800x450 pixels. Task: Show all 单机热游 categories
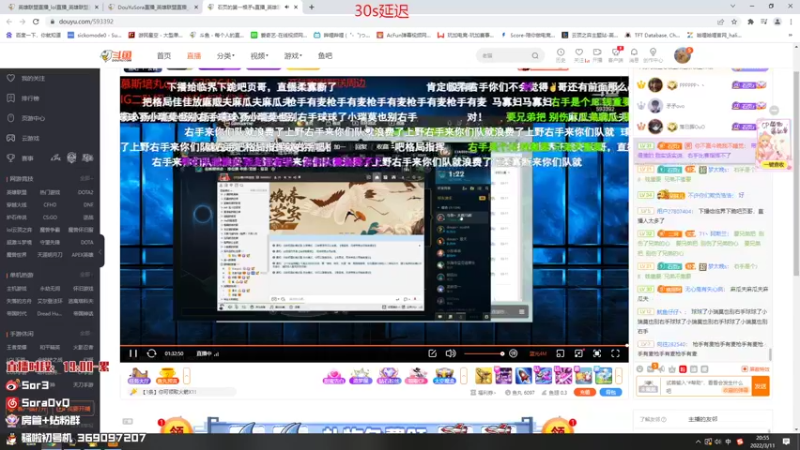[86, 275]
